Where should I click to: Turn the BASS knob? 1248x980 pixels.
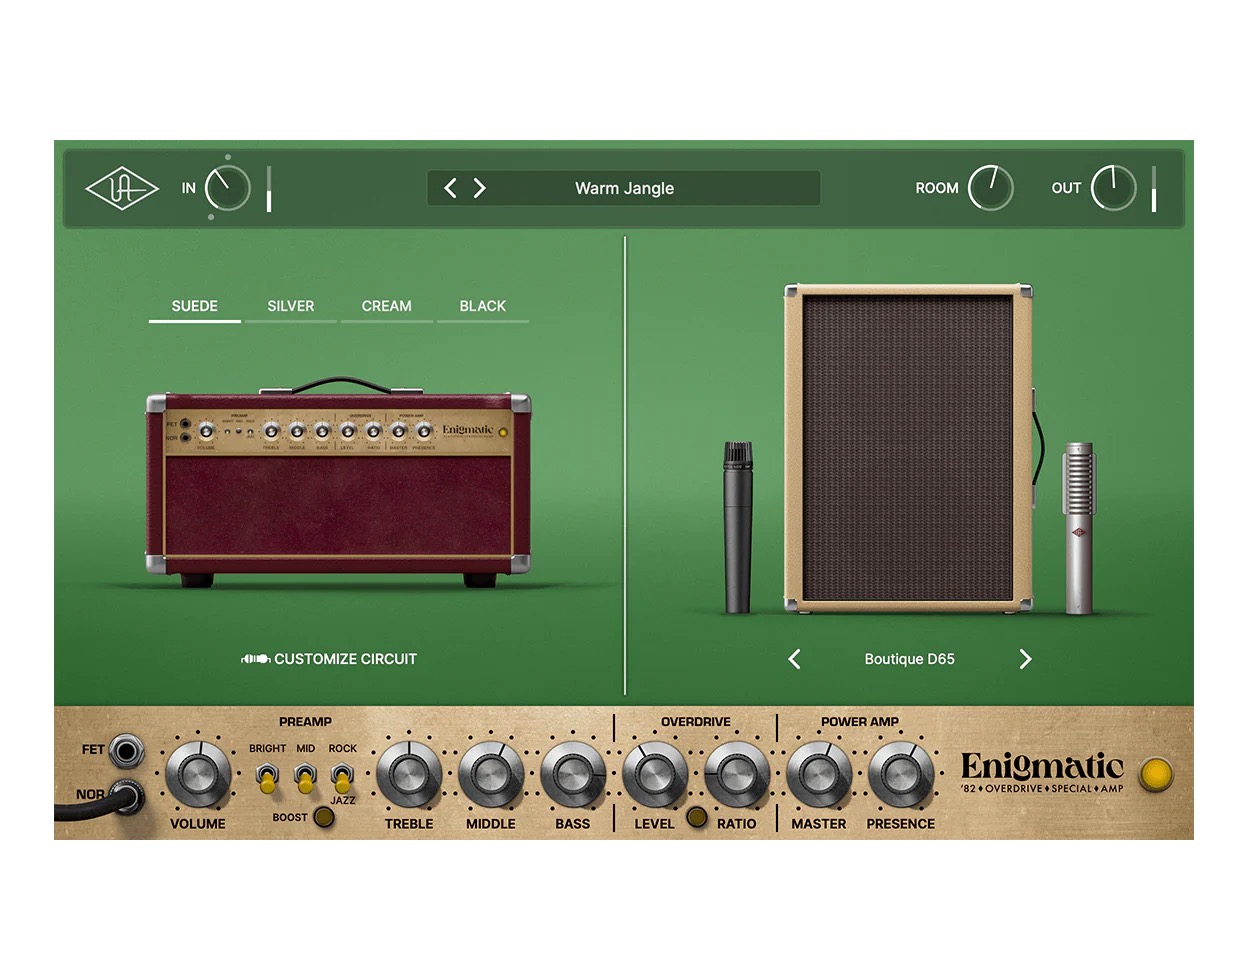click(x=573, y=776)
